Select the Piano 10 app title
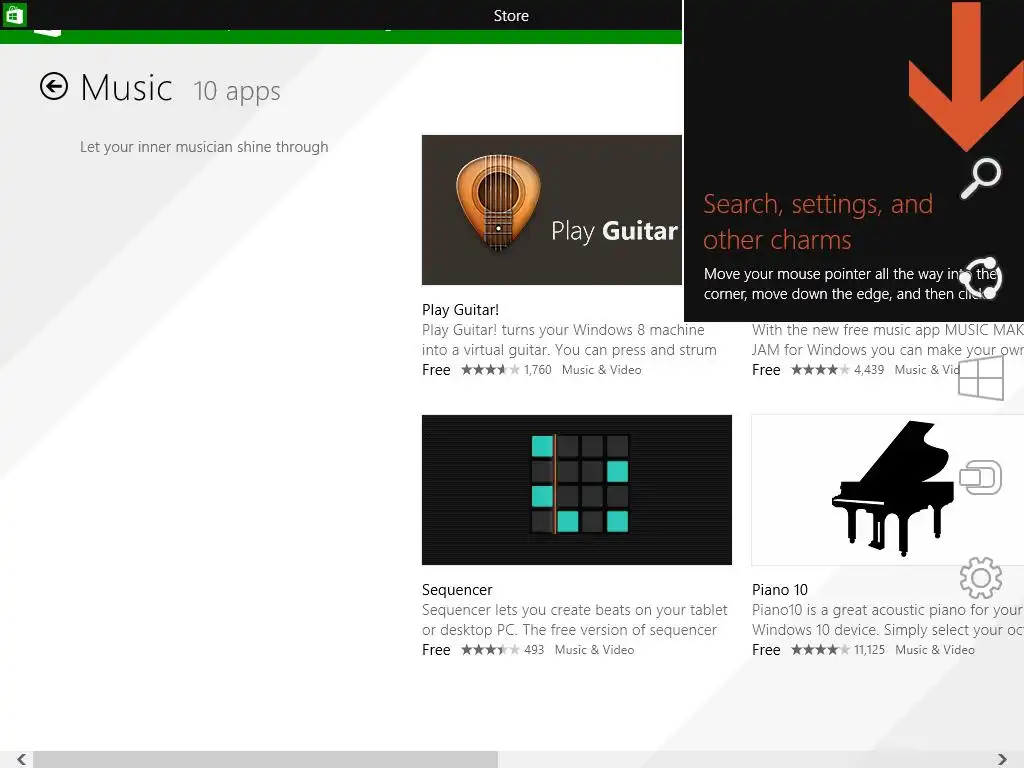Viewport: 1024px width, 768px height. coord(780,590)
